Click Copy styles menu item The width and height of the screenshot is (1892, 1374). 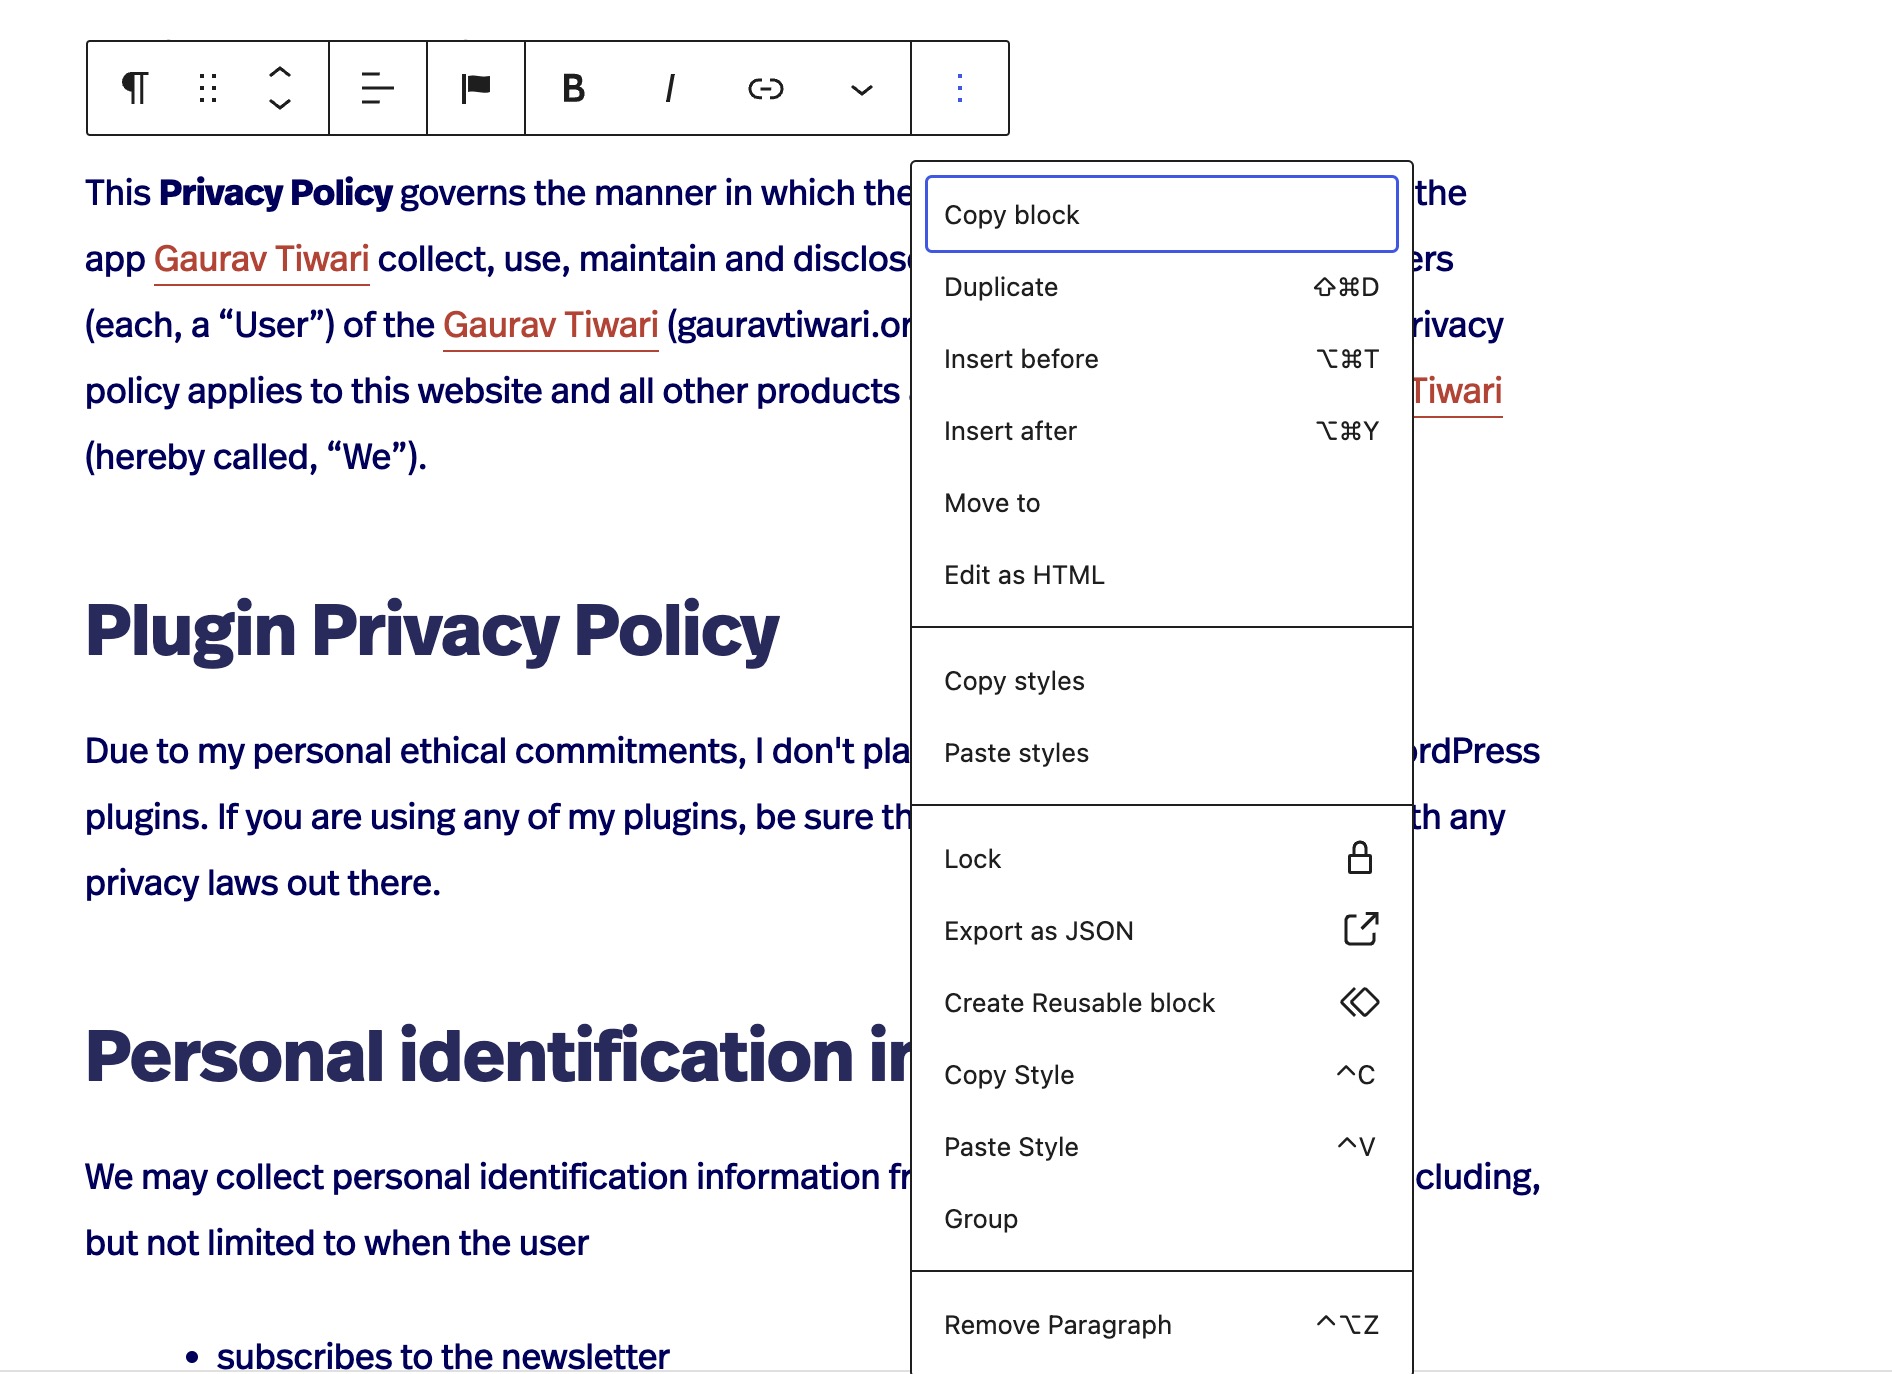(x=1162, y=681)
